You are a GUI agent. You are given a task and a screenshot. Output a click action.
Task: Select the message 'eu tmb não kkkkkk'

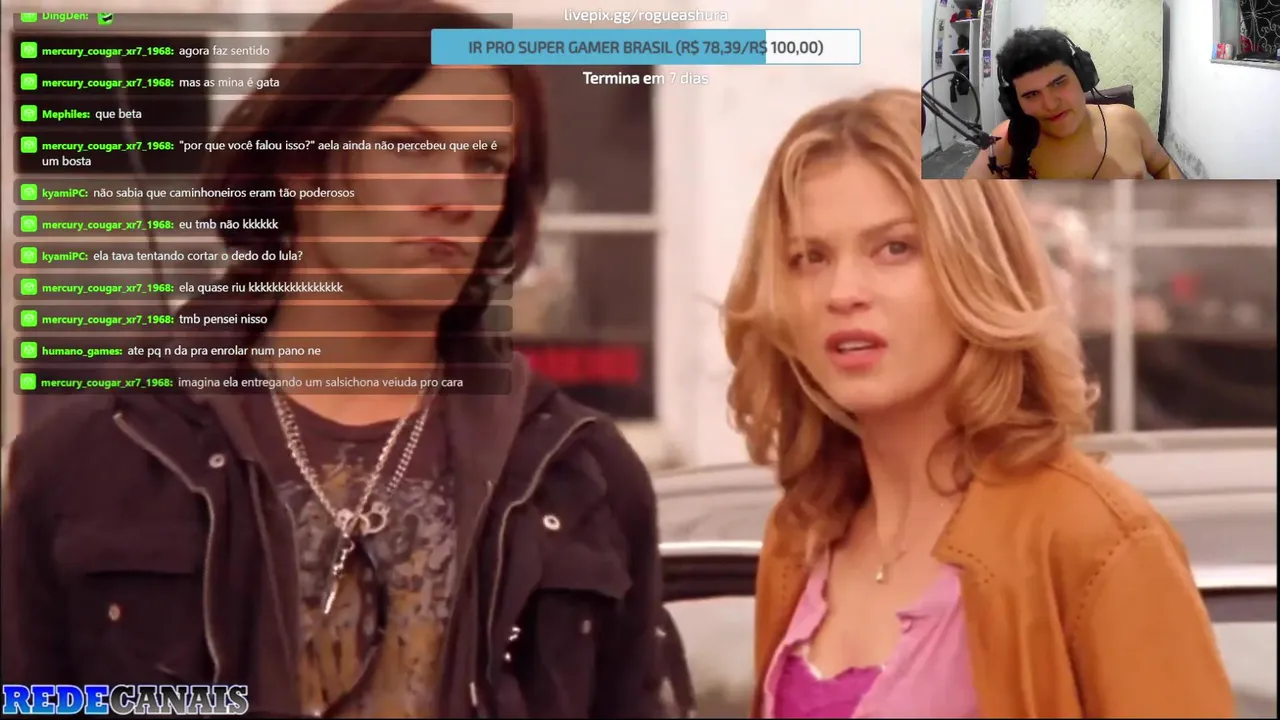229,224
